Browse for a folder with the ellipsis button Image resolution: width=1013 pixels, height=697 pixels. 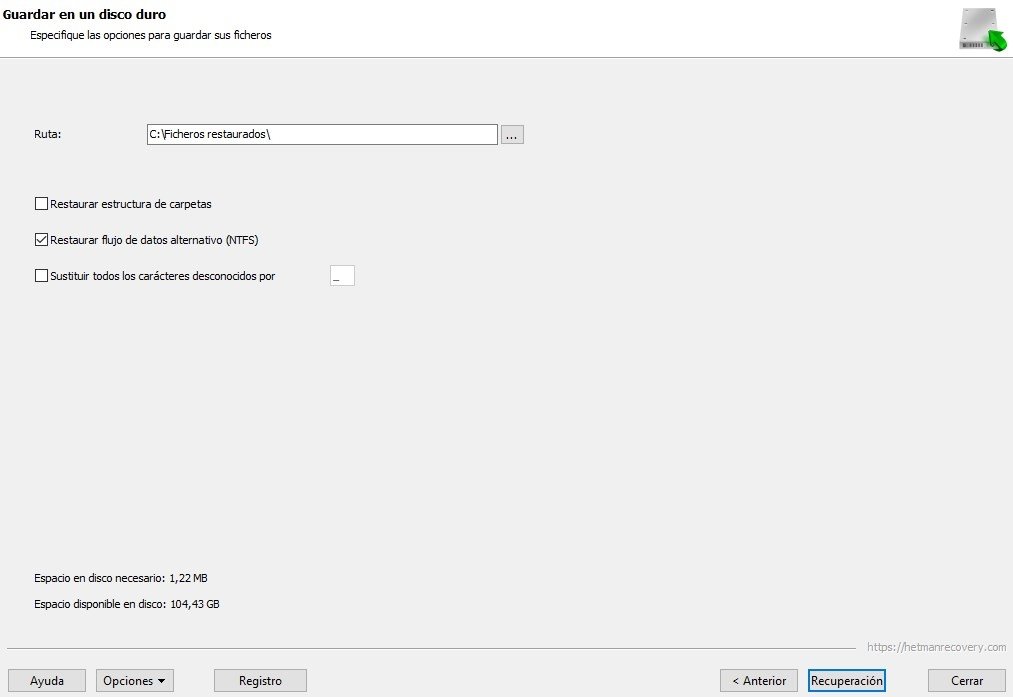(x=512, y=135)
